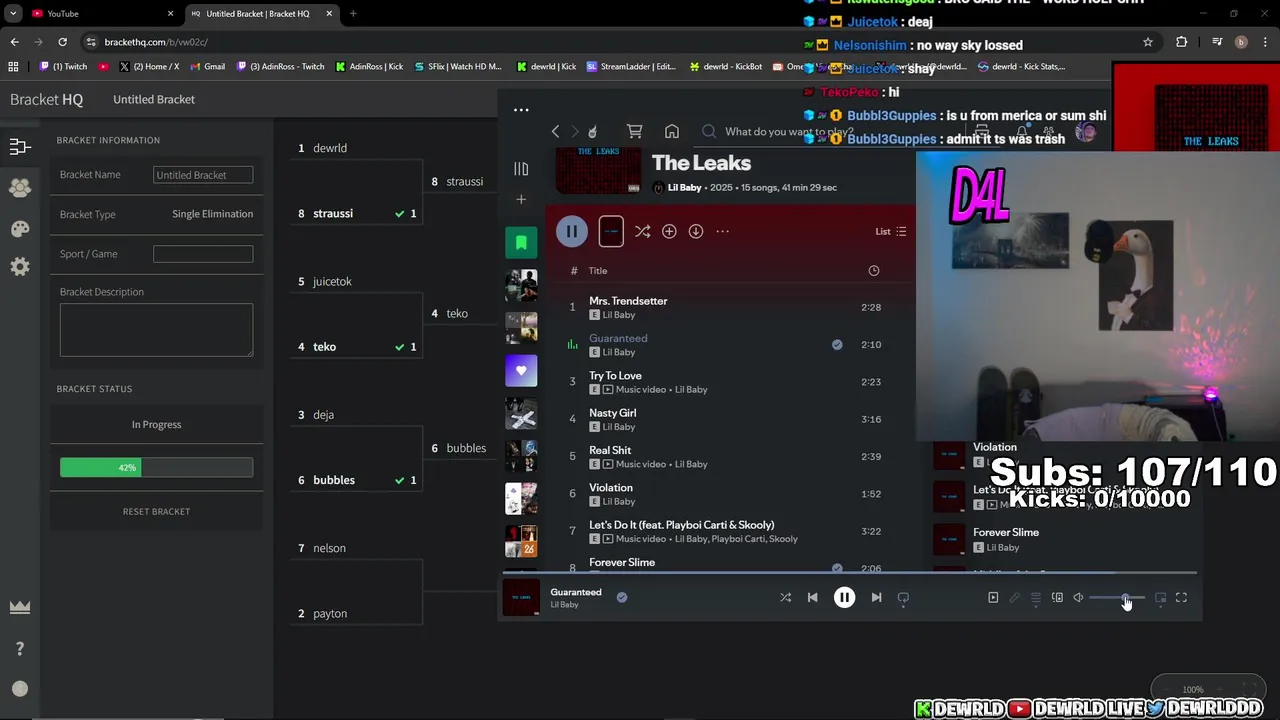Image resolution: width=1280 pixels, height=720 pixels.
Task: Toggle repeat in bottom player bar
Action: [x=903, y=597]
